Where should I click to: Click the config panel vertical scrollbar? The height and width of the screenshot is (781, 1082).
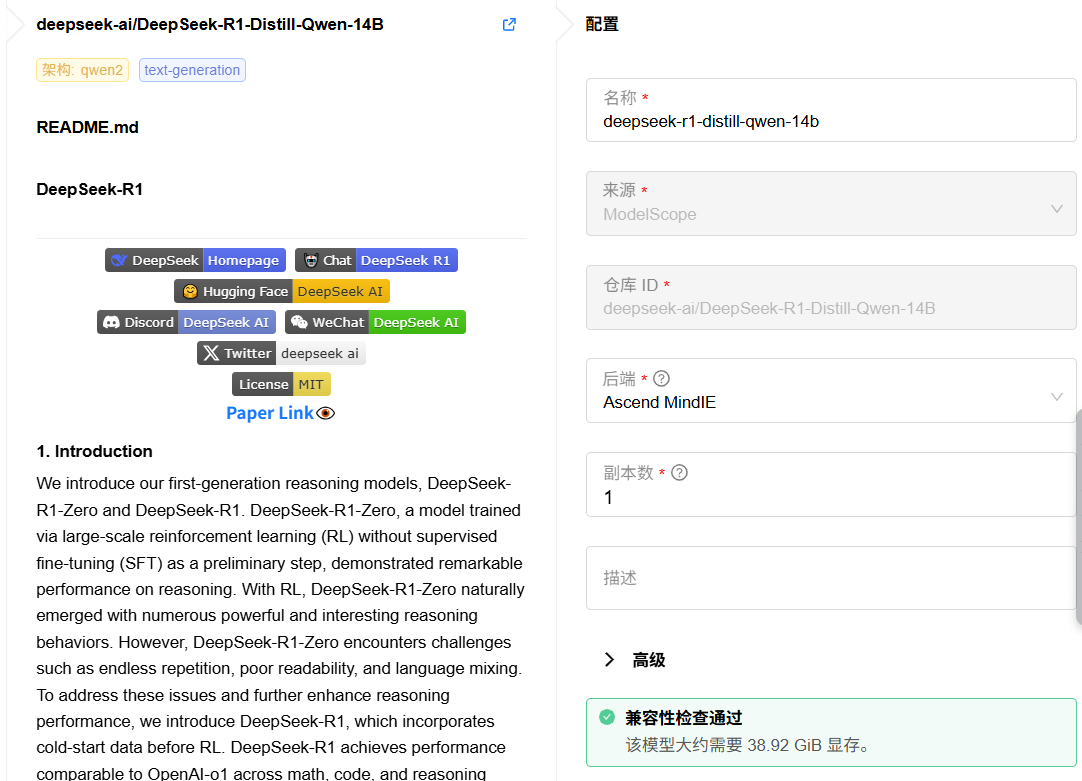coord(1079,517)
